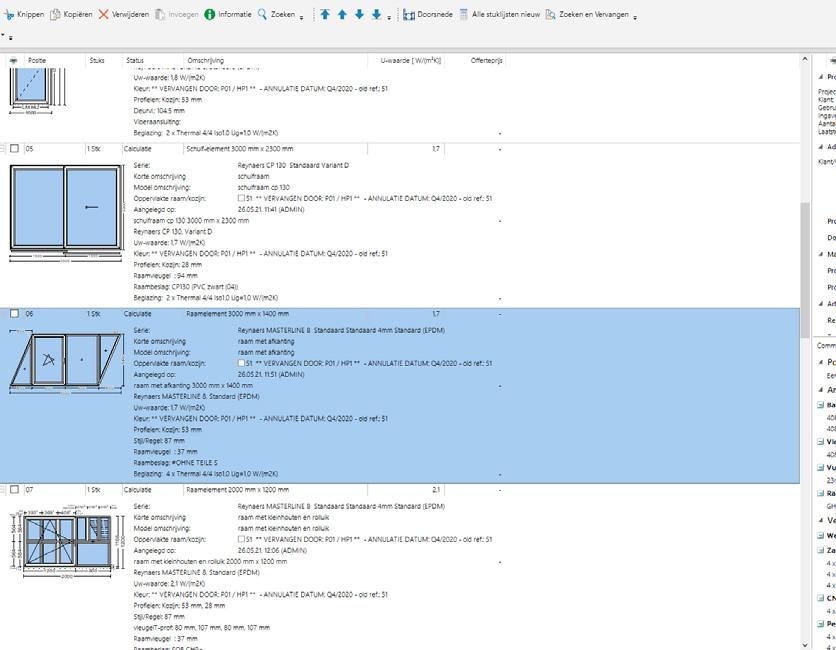Click the Calculatie status of position 07

[x=137, y=489]
